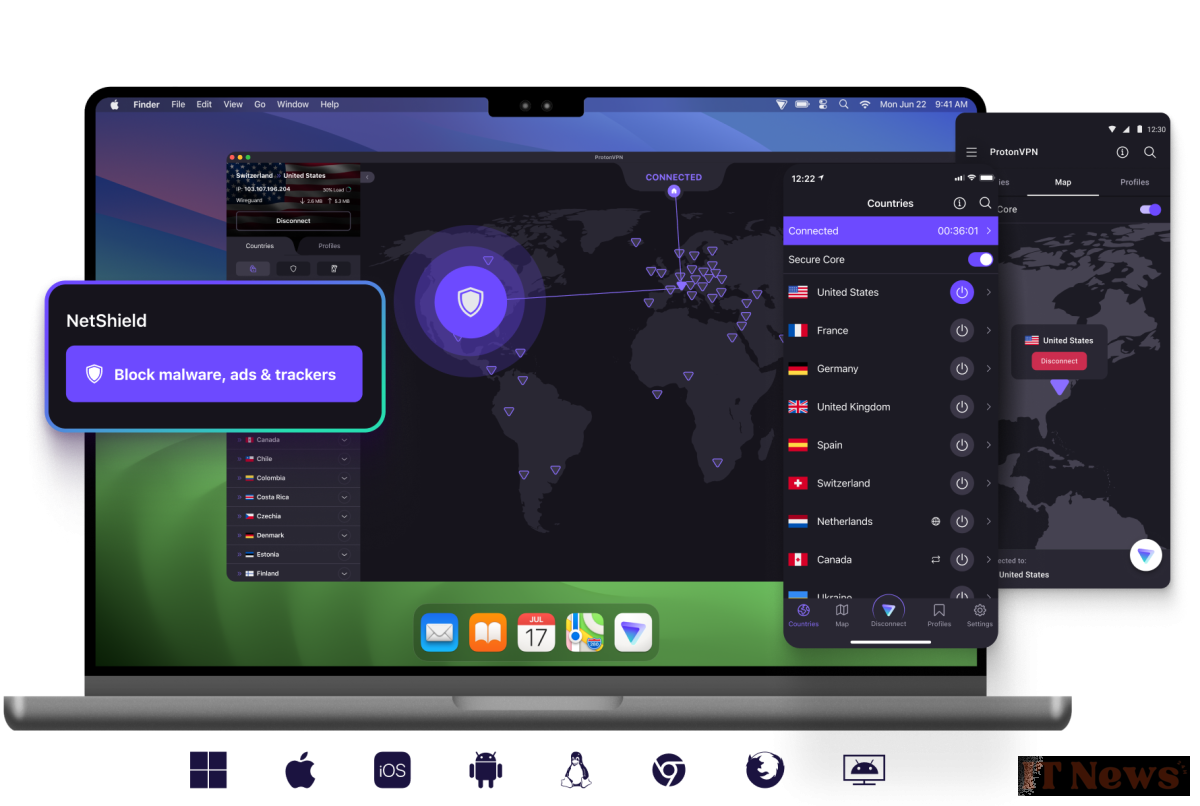Open Spotlight search in the macOS menu bar
Screen dimensions: 1200x806
[x=843, y=104]
